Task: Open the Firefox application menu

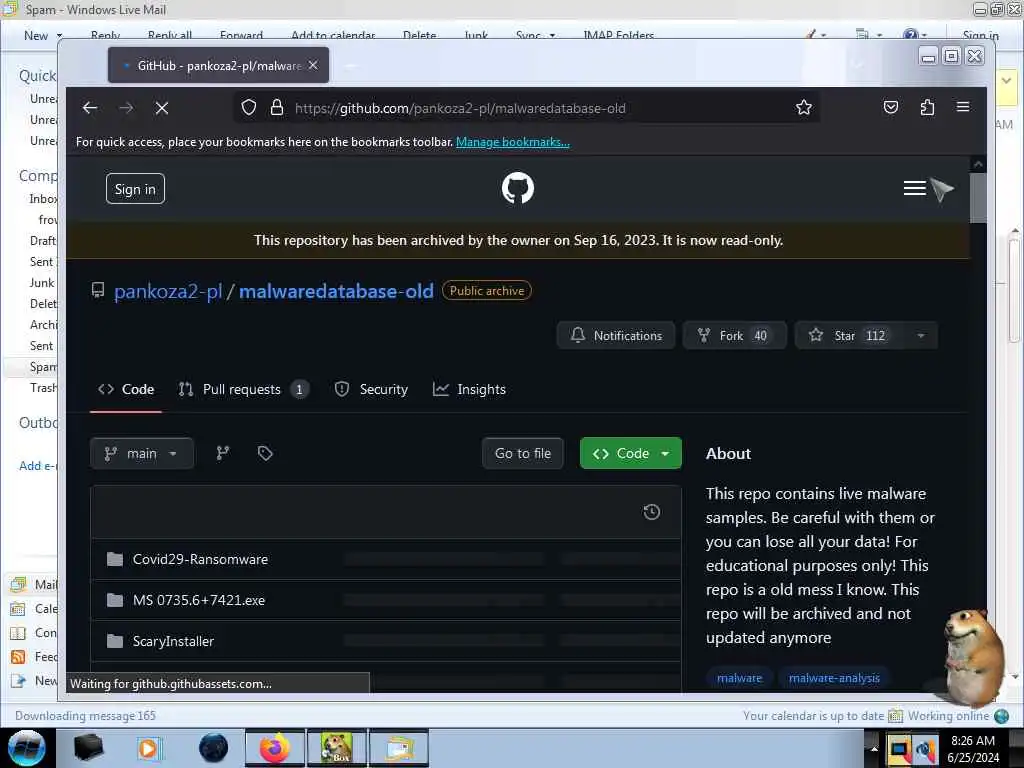Action: (963, 107)
